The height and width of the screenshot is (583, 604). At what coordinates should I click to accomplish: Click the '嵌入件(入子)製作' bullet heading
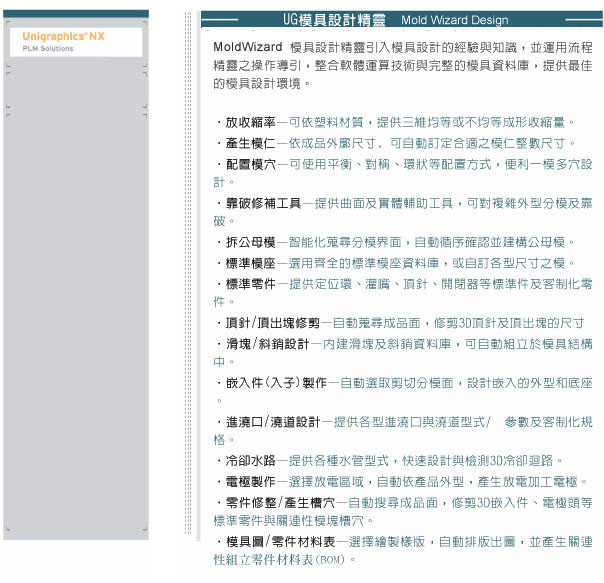(x=276, y=383)
